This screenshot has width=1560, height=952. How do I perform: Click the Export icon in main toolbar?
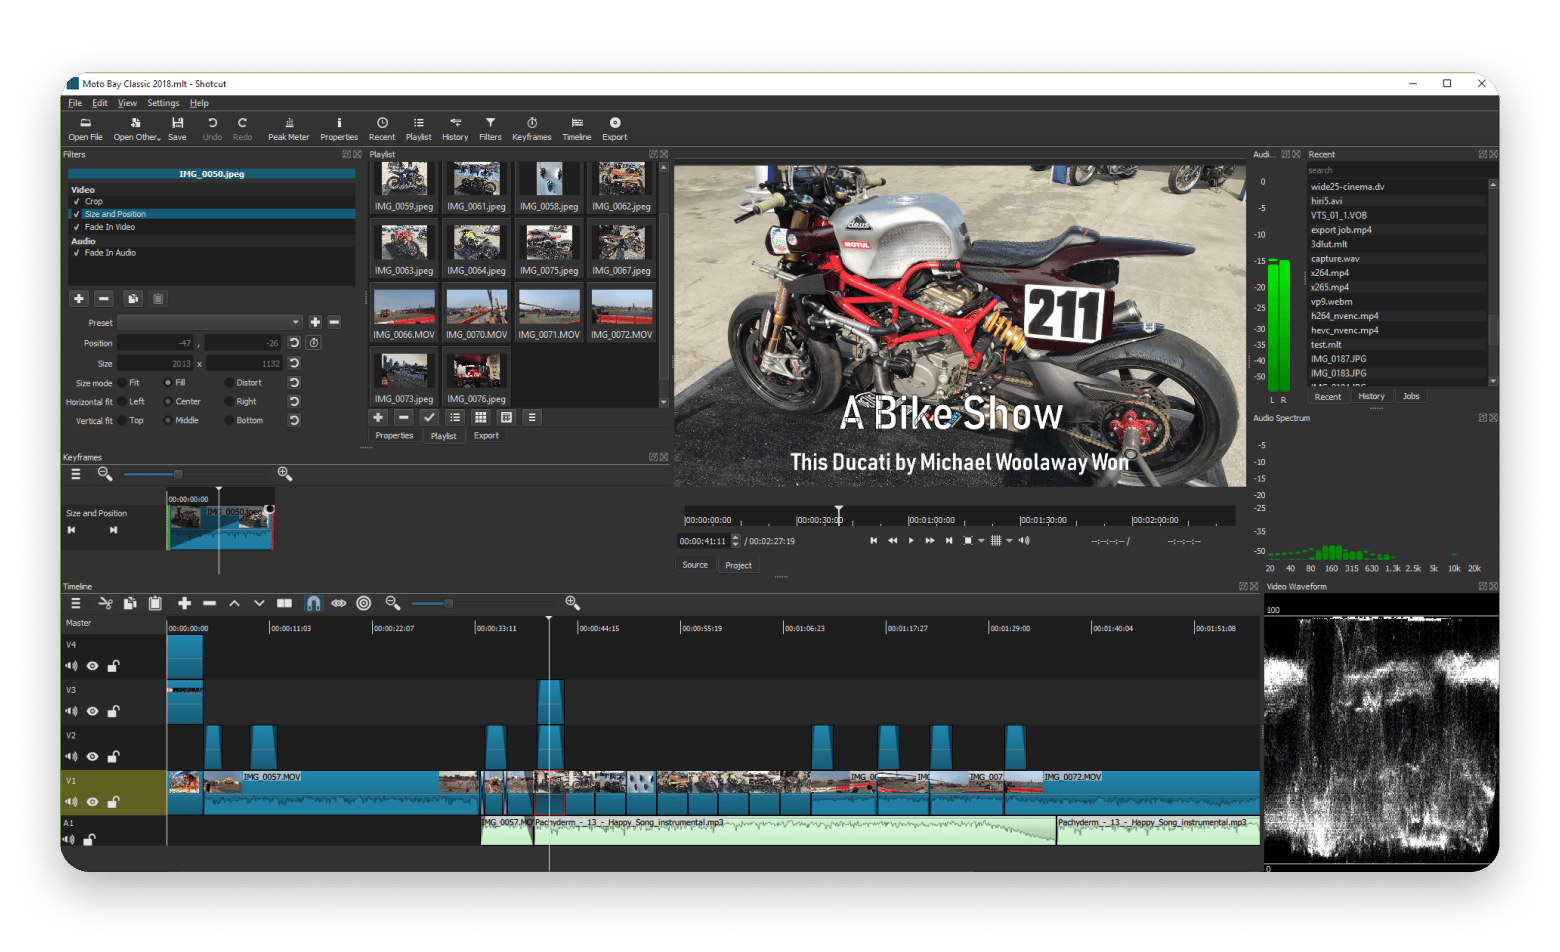coord(614,128)
